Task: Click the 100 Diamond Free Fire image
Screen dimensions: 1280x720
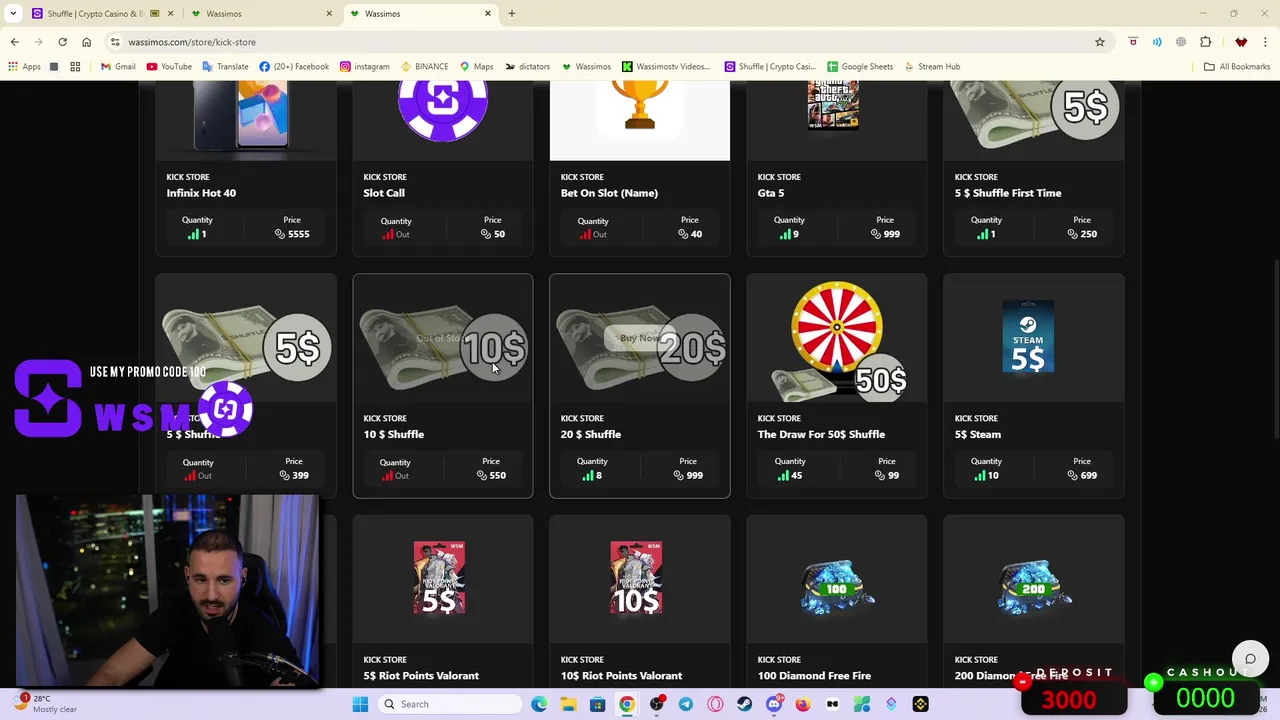Action: click(x=838, y=585)
